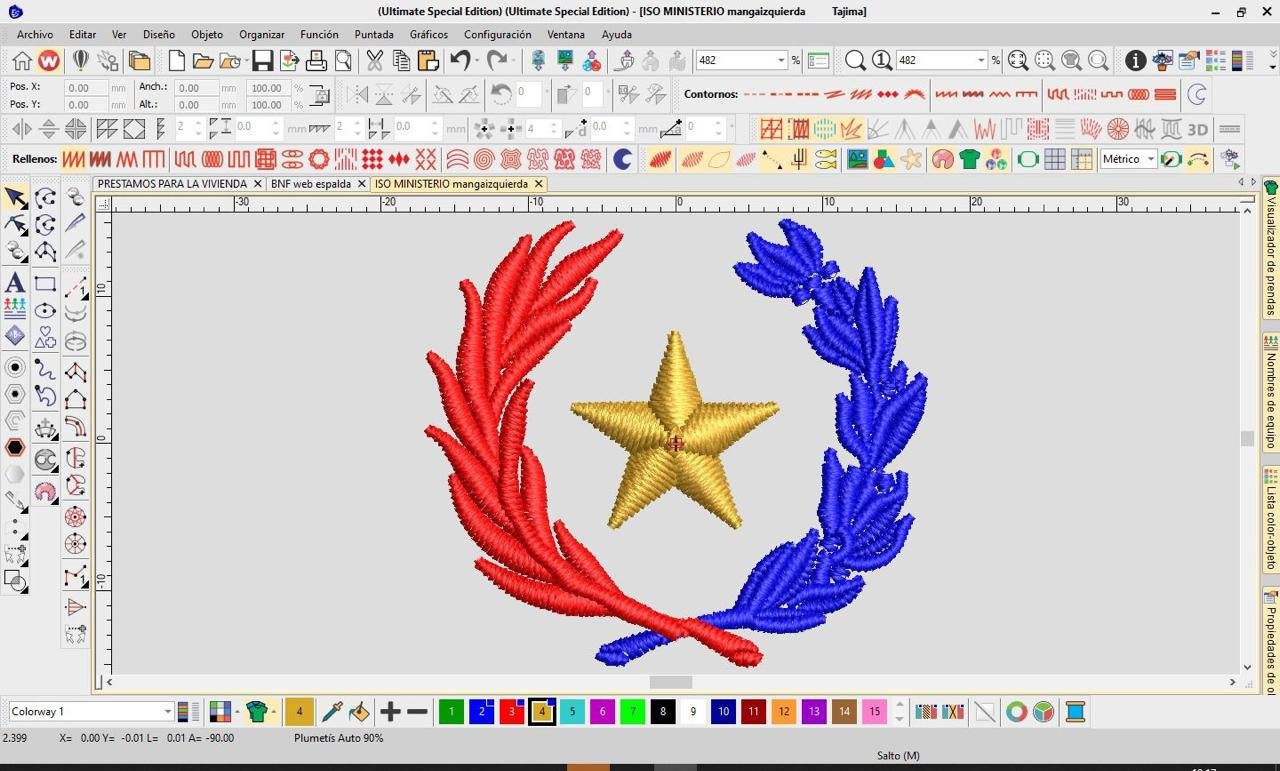The width and height of the screenshot is (1280, 771).
Task: Click the Pos. X input field
Action: [x=86, y=88]
